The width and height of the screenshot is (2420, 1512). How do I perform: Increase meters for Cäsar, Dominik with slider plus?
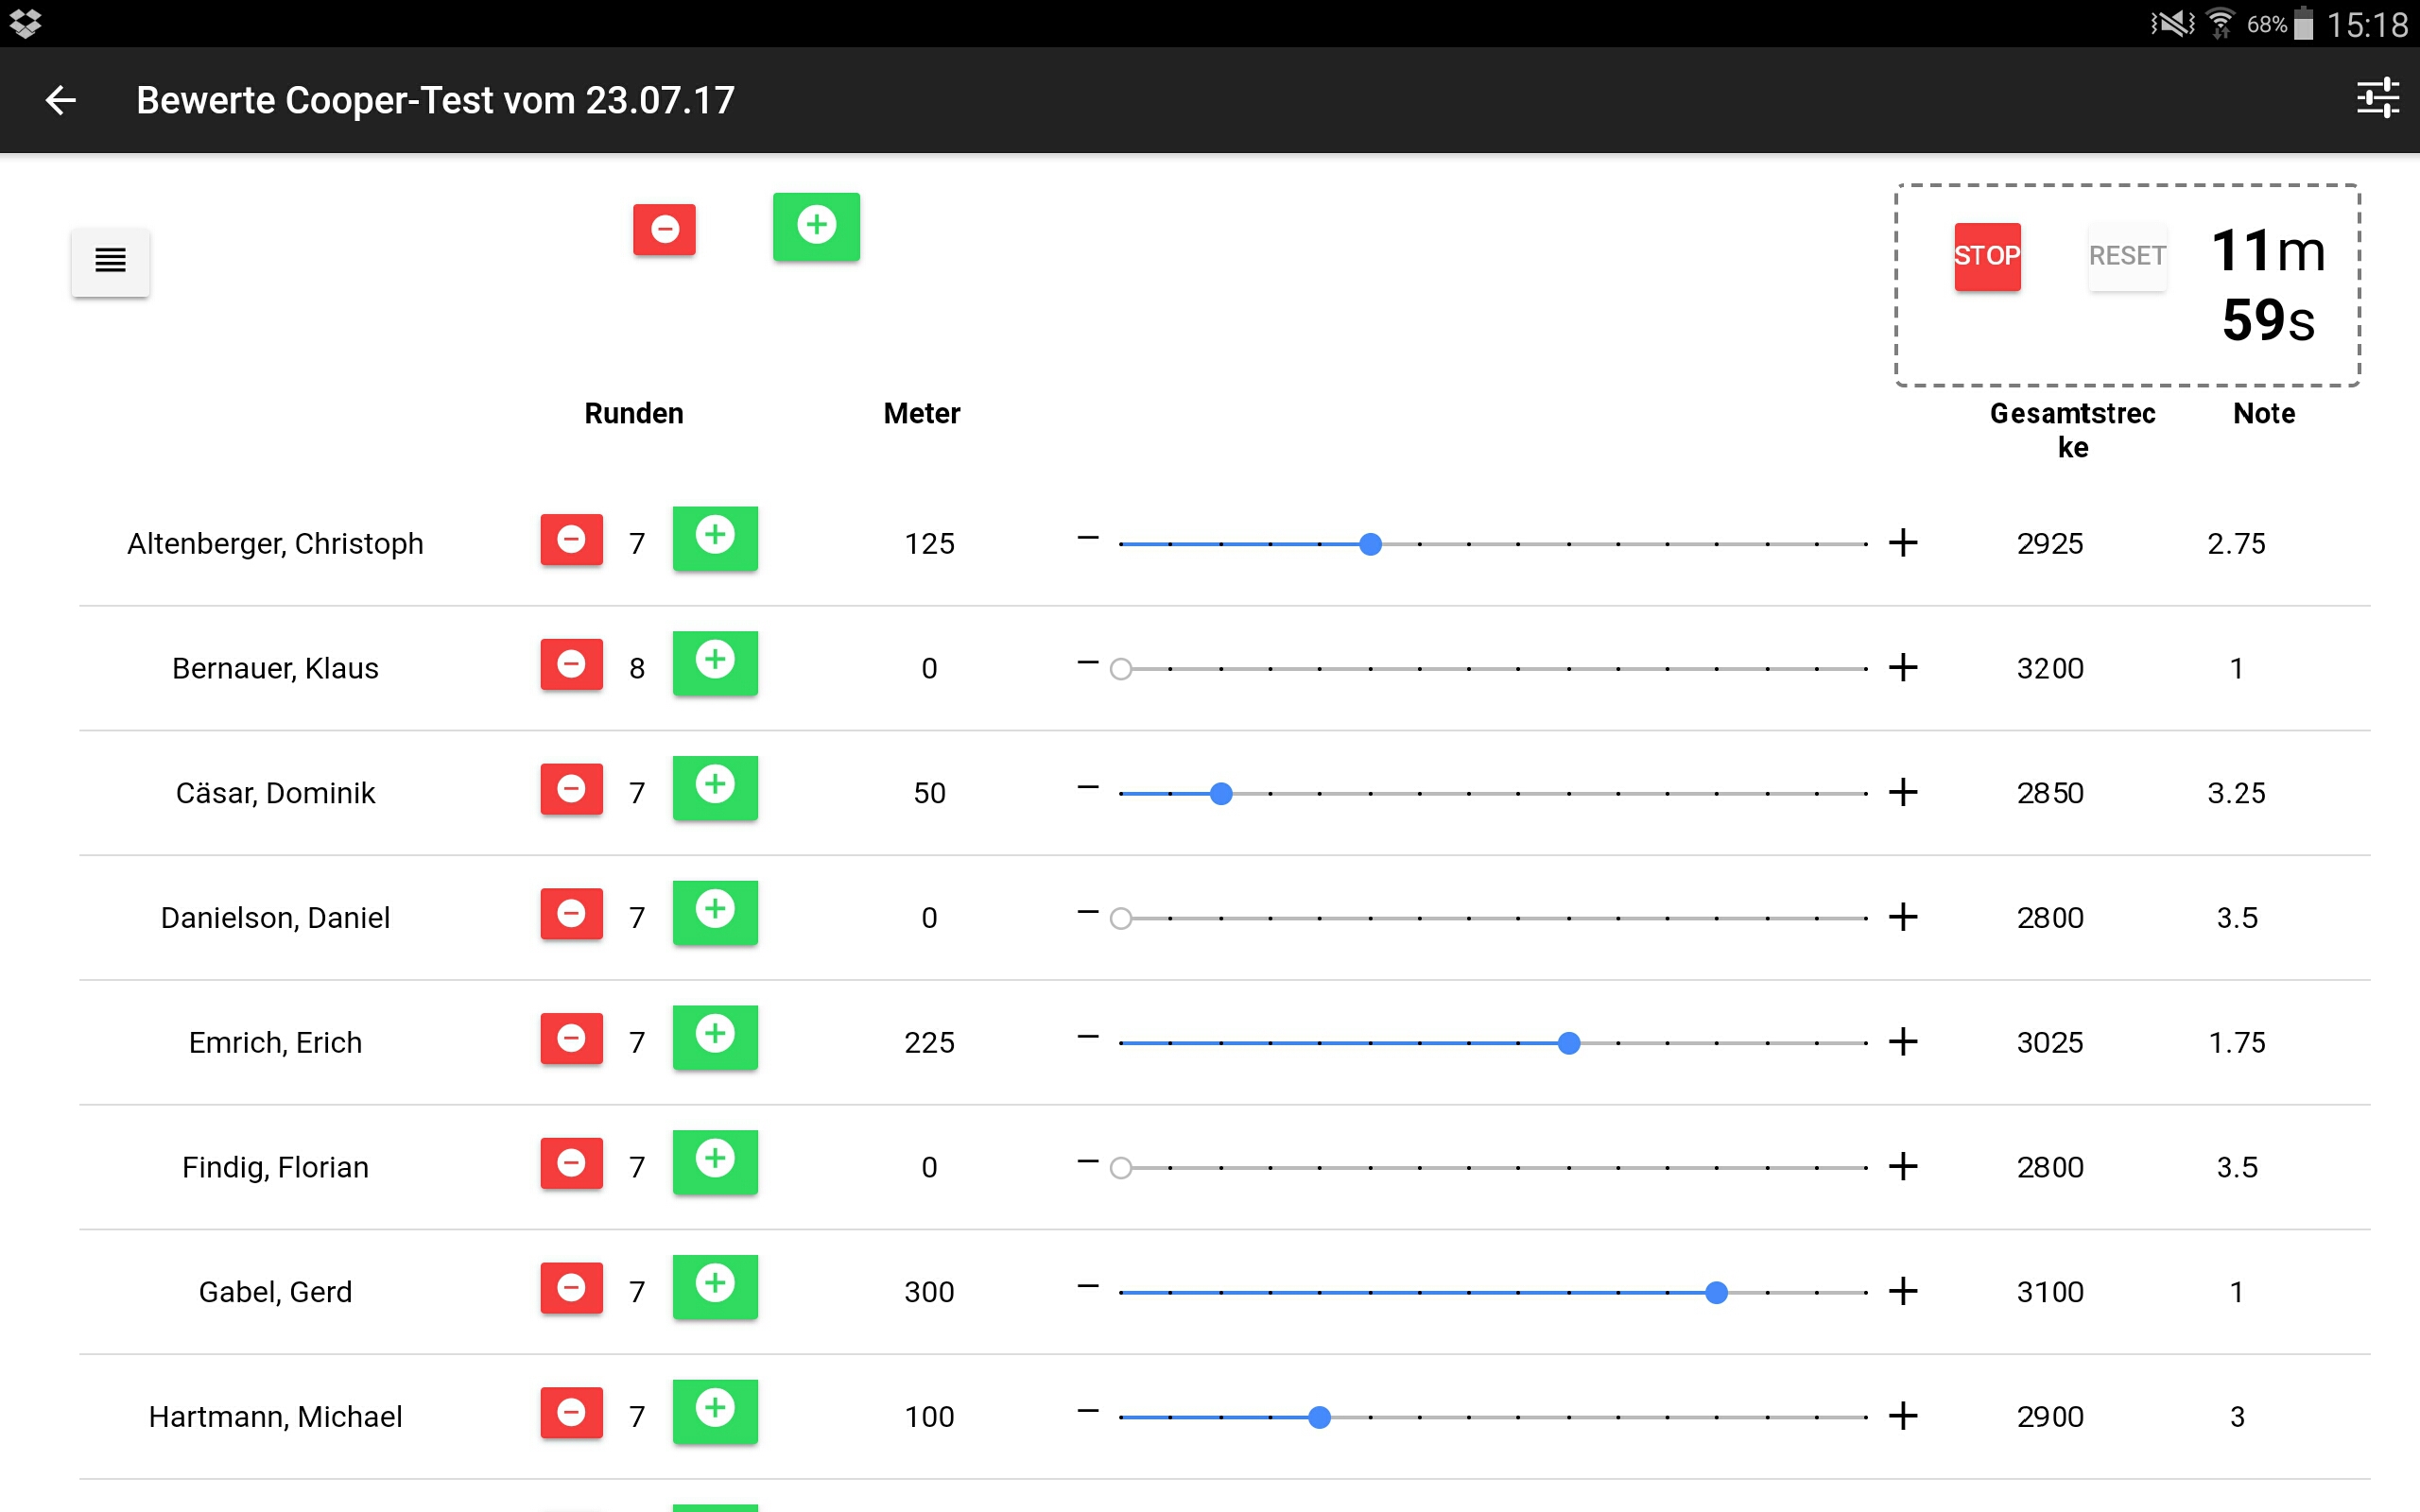pos(1903,793)
